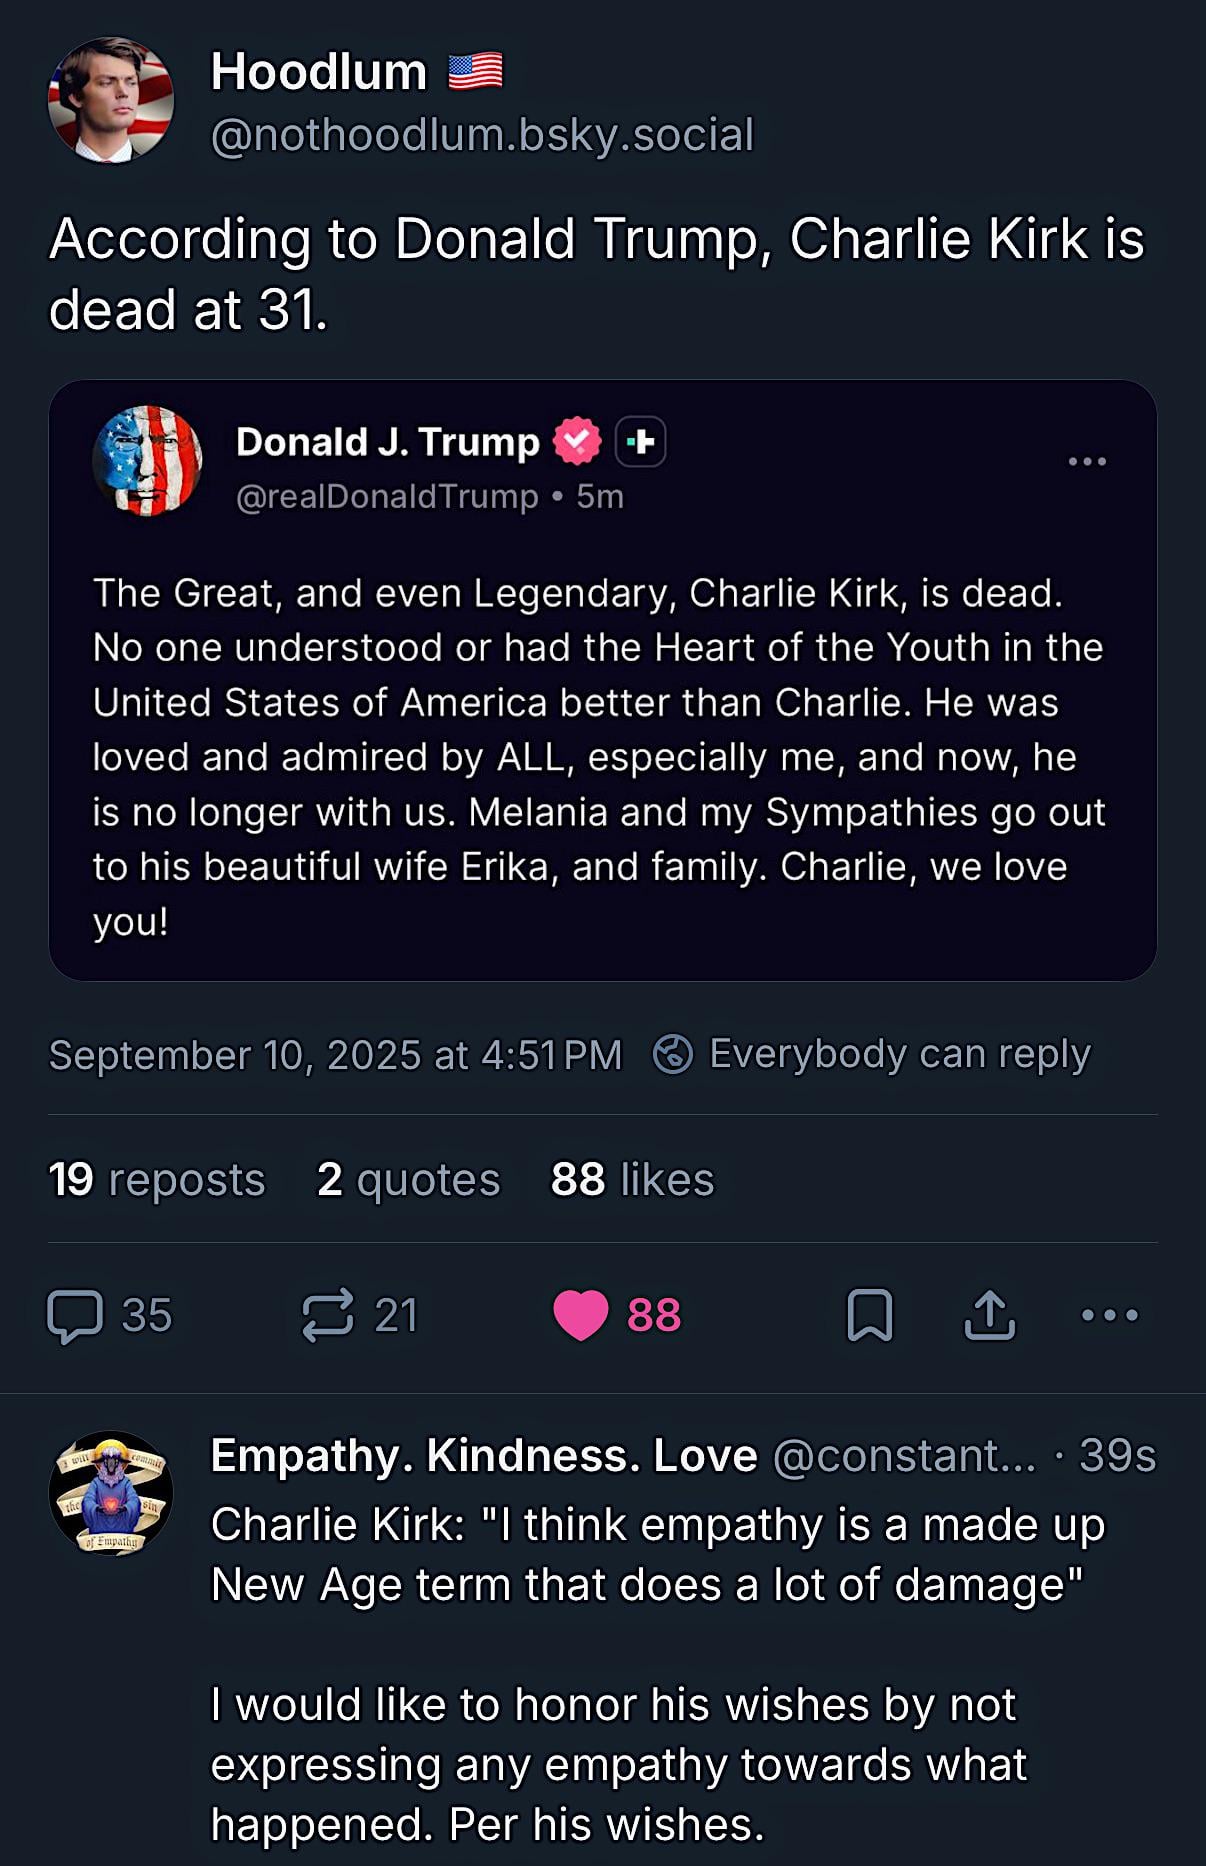
Task: Tap the repost arrows icon
Action: (329, 1315)
